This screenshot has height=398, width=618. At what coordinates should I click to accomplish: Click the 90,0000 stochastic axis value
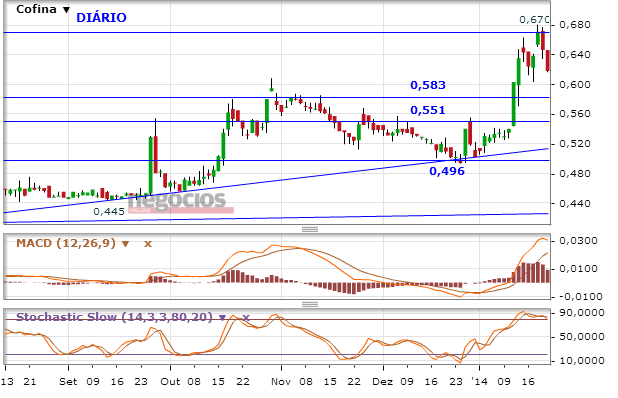(x=582, y=313)
